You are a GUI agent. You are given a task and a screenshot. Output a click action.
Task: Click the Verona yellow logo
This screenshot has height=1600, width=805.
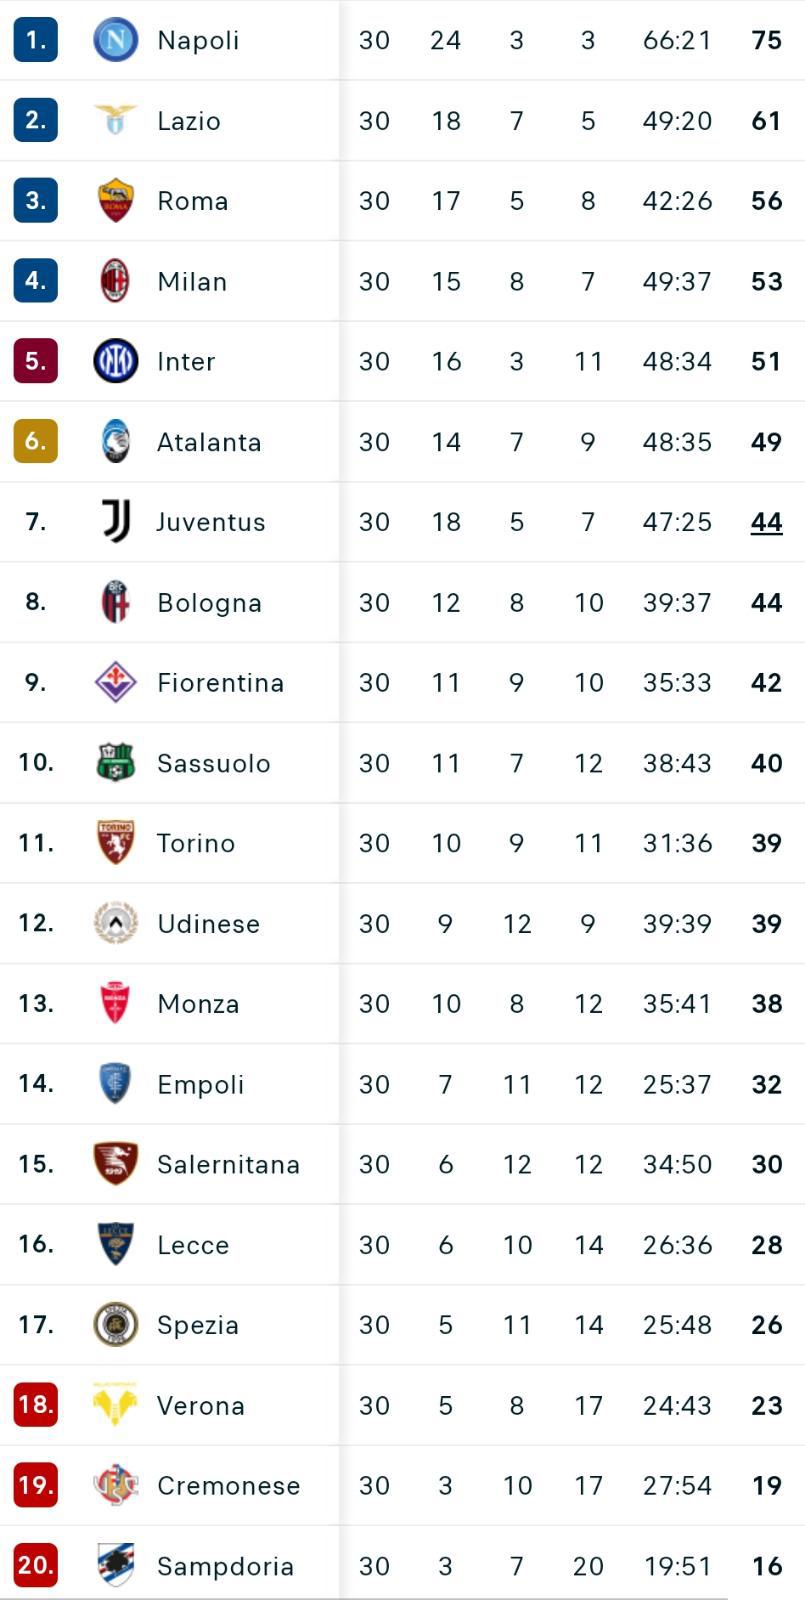pyautogui.click(x=115, y=1405)
